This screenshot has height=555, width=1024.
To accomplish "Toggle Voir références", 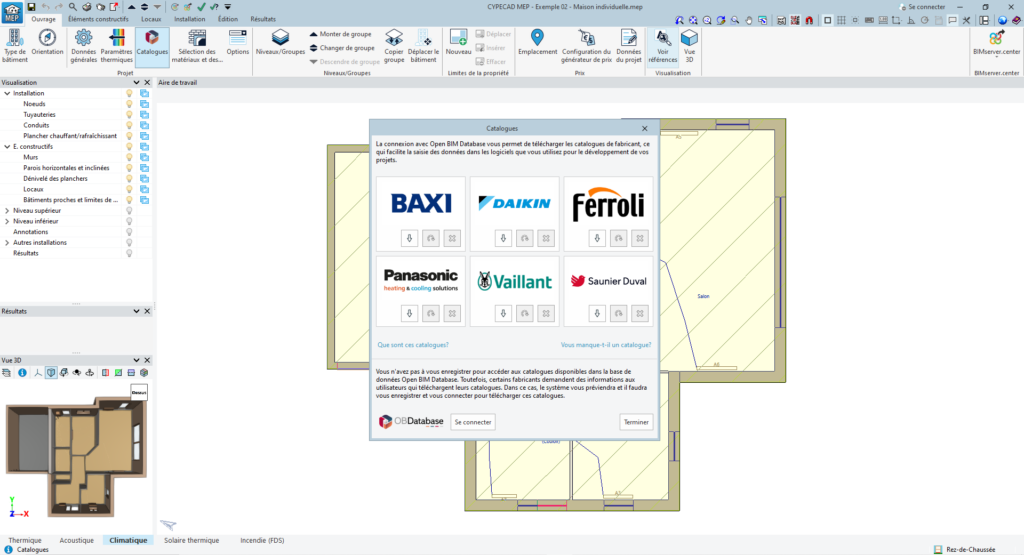I will [x=663, y=46].
